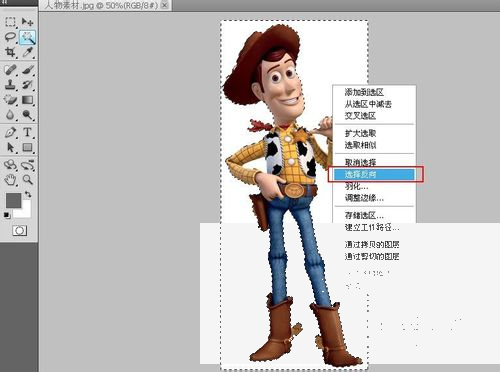Select the Path Selection tool
The width and height of the screenshot is (500, 372).
click(10, 147)
